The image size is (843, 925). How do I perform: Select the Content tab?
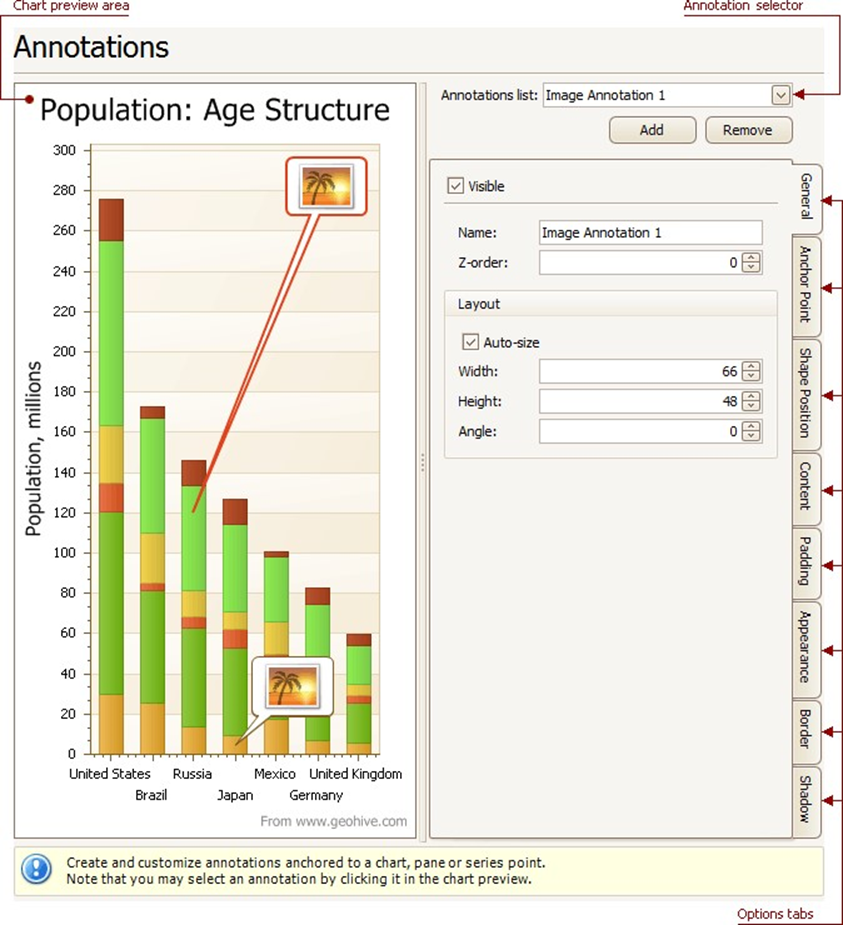806,488
